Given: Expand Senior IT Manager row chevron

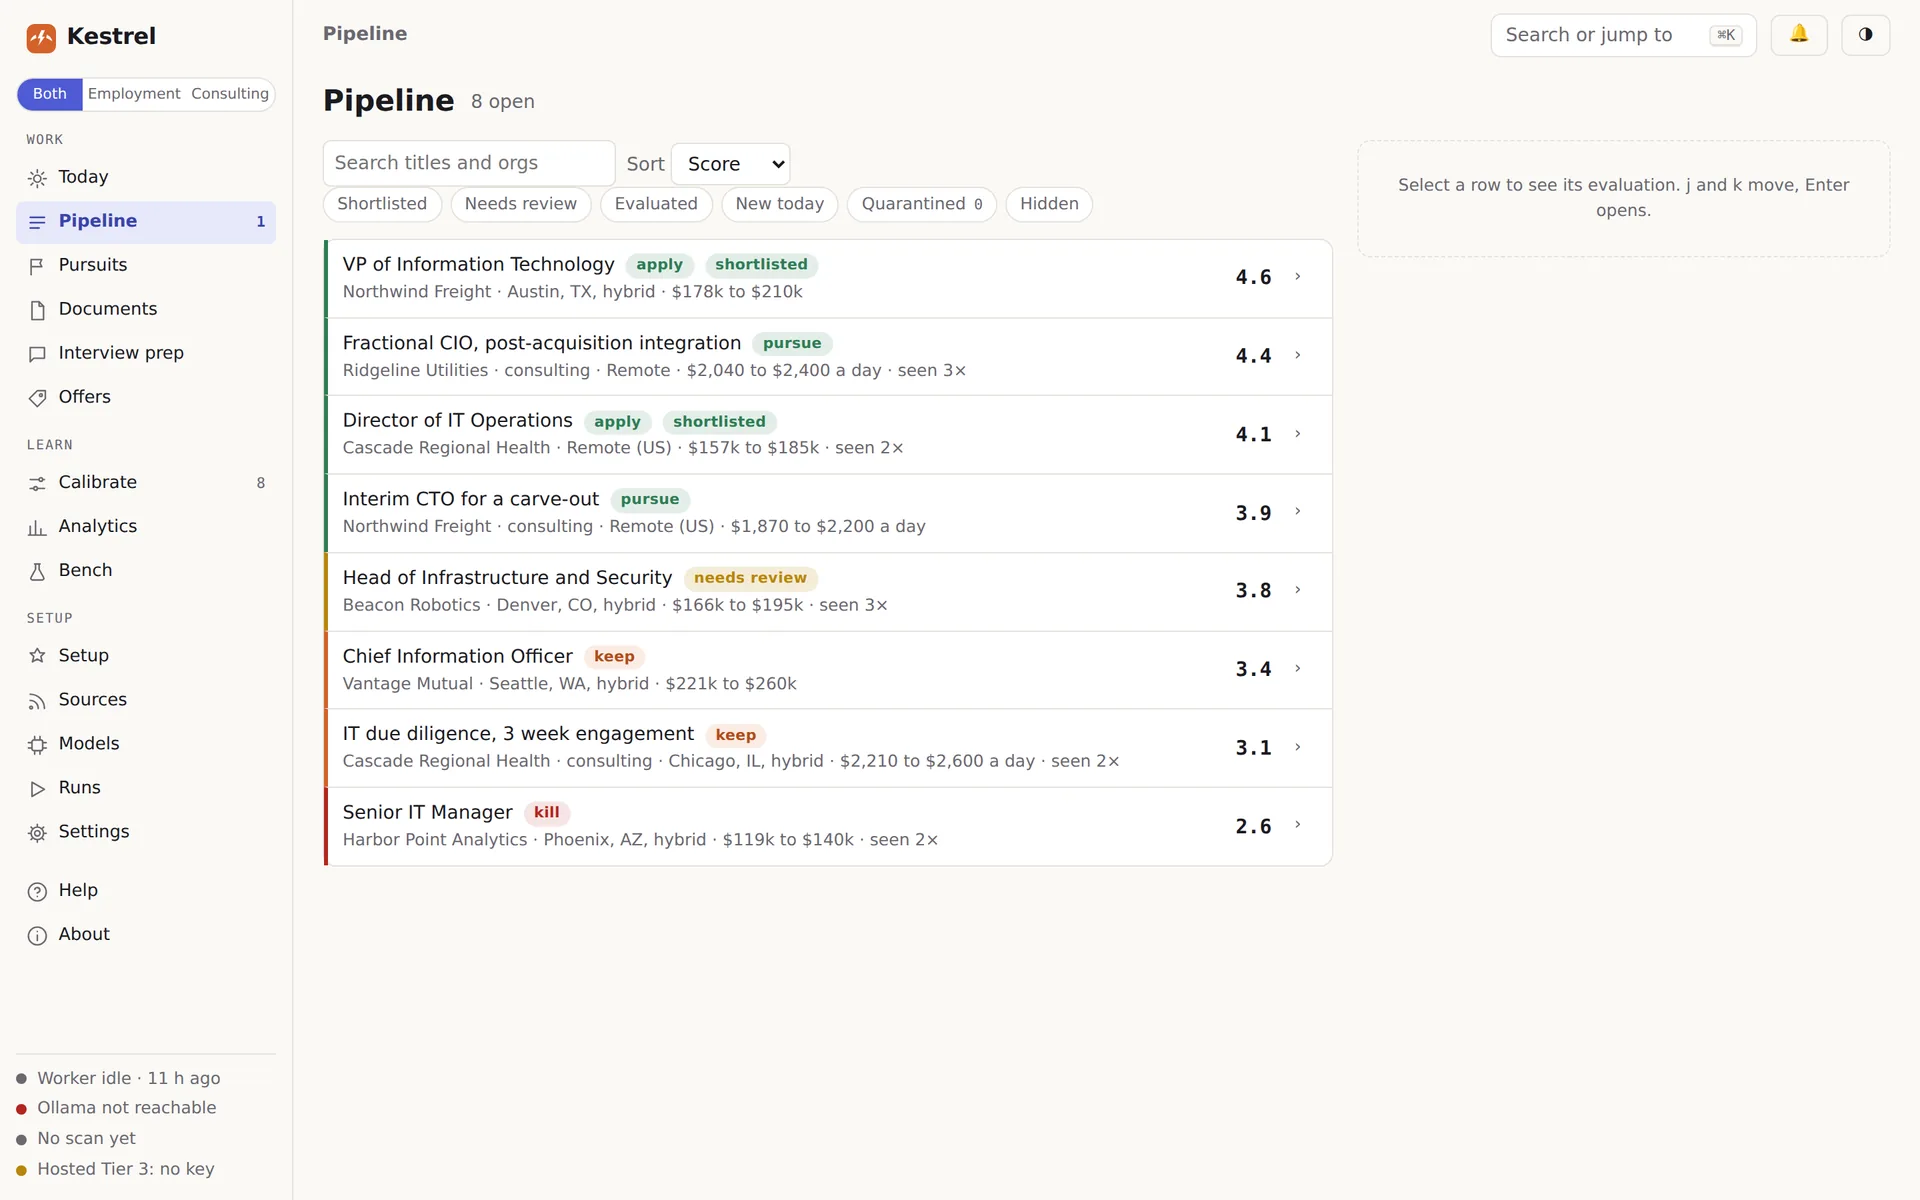Looking at the screenshot, I should pos(1298,825).
